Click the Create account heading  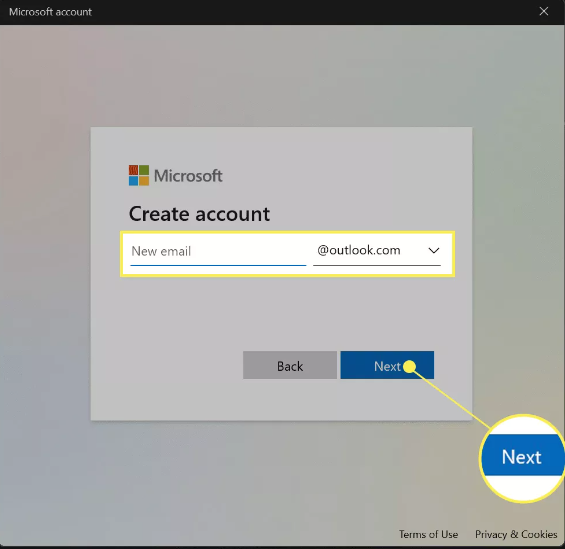[199, 214]
